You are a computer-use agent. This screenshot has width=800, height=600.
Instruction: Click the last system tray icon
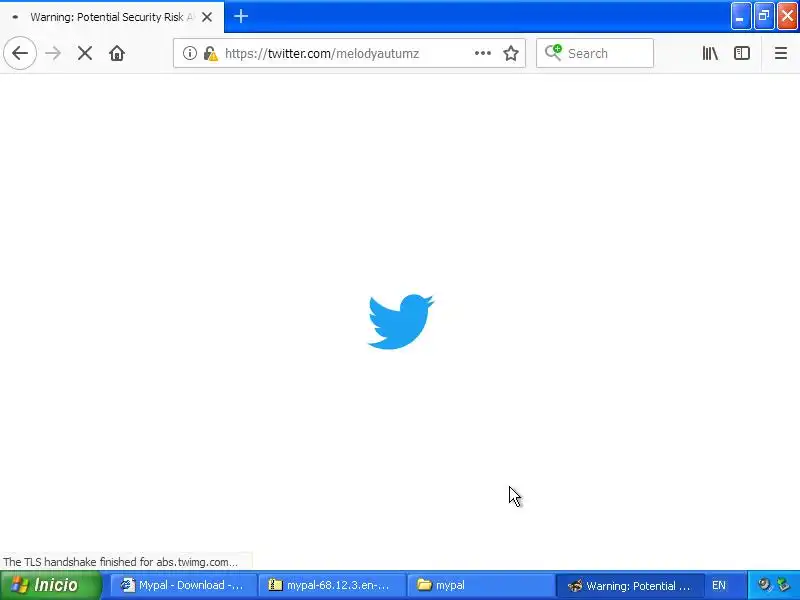[x=784, y=585]
